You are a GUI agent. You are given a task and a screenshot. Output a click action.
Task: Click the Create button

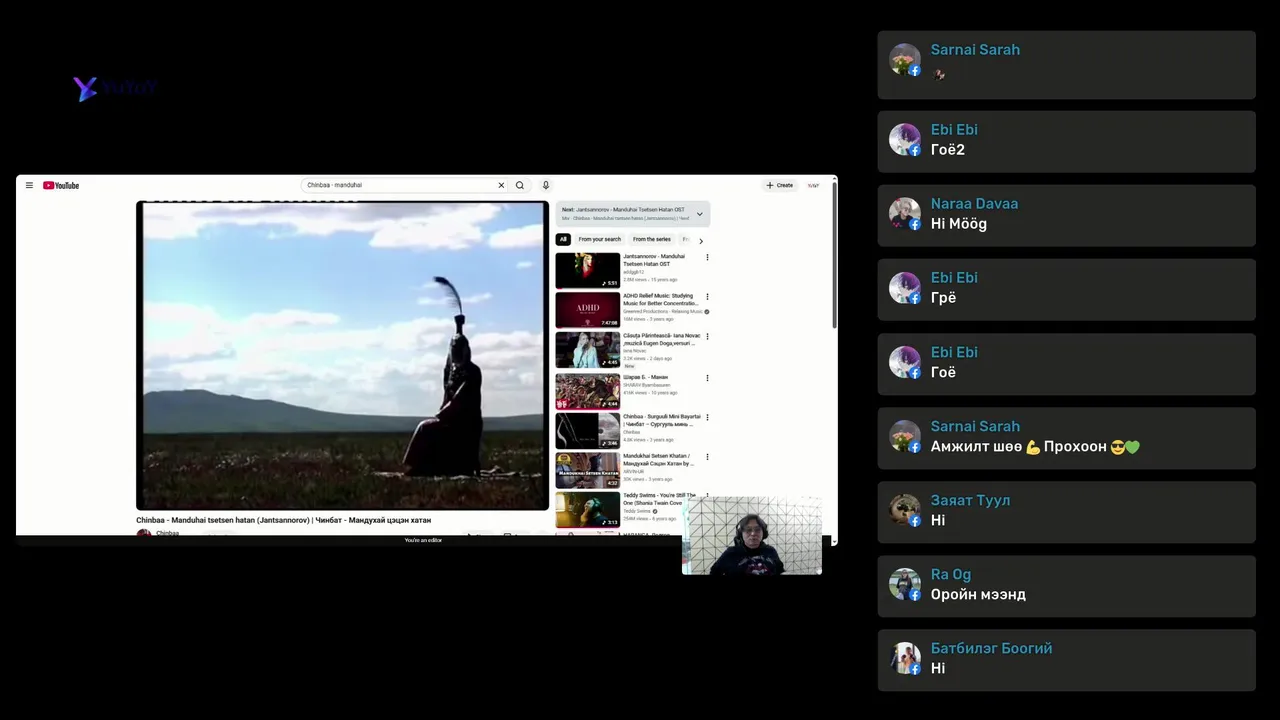(x=780, y=185)
